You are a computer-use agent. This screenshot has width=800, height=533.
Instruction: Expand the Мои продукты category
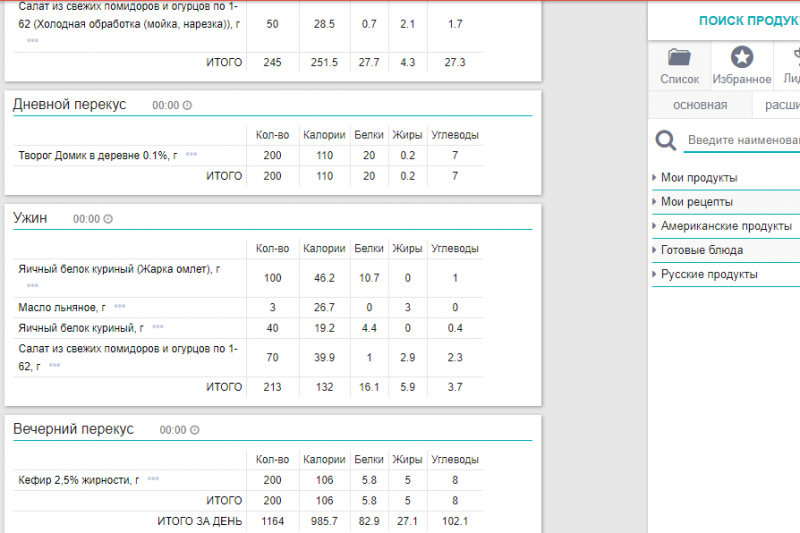point(699,178)
